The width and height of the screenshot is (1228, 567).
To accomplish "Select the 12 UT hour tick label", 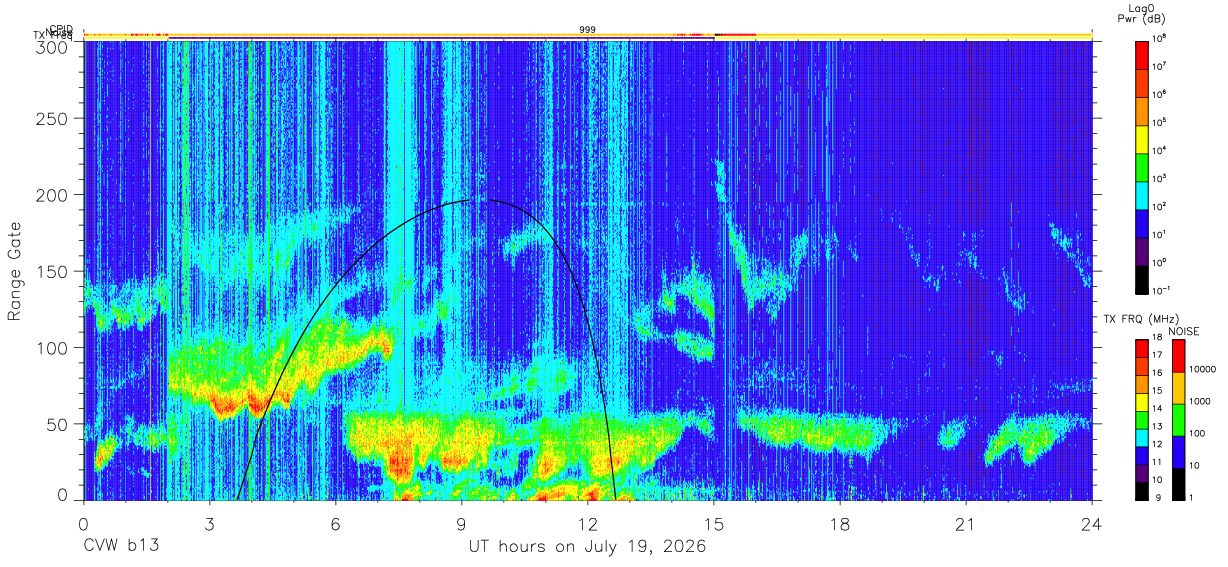I will [588, 524].
